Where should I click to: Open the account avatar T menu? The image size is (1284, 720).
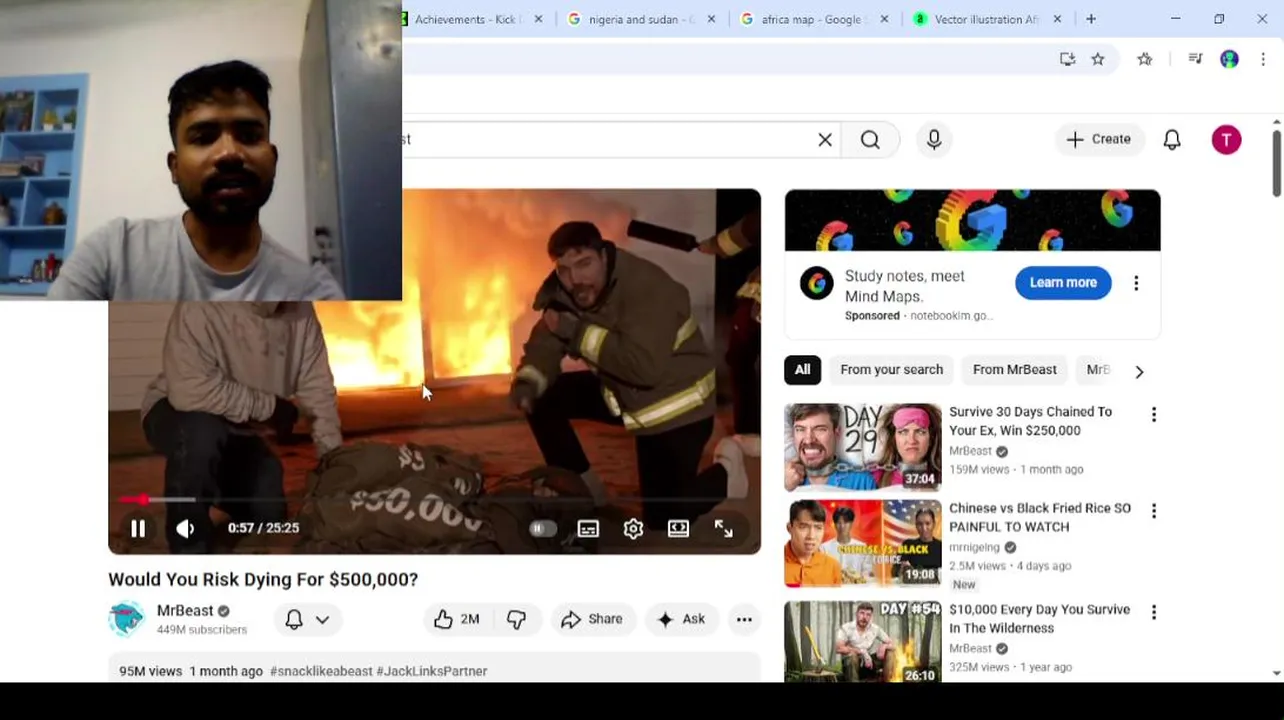click(1226, 140)
